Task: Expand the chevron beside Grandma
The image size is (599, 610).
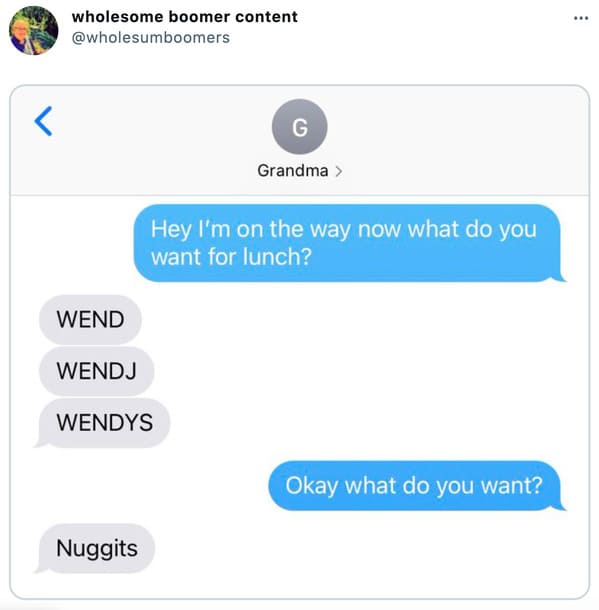Action: [x=339, y=171]
